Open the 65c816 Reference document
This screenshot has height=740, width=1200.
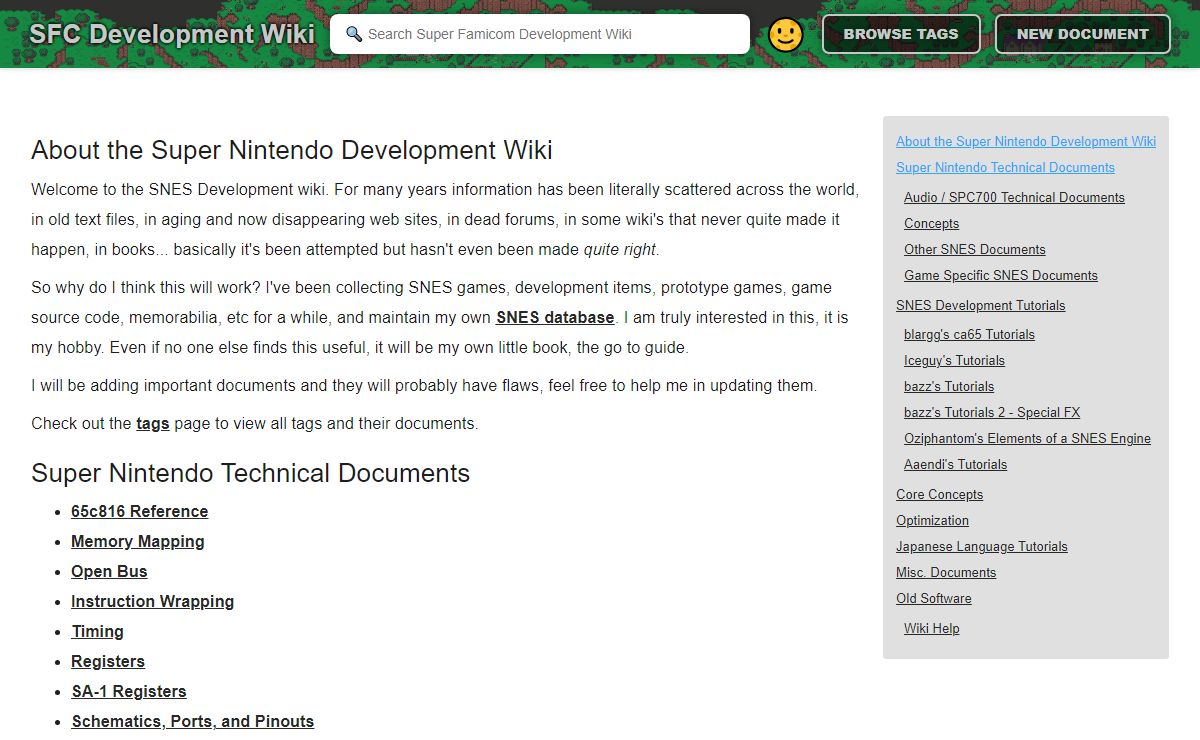(139, 511)
